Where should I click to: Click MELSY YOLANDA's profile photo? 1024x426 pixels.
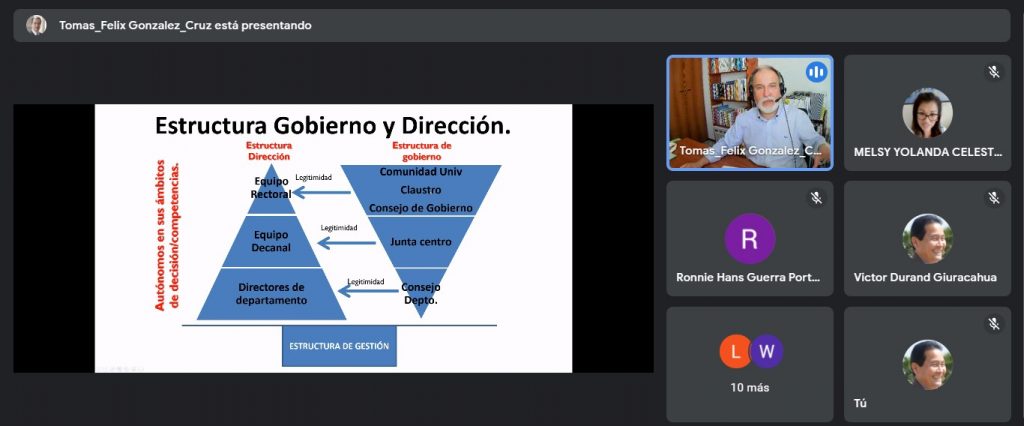tap(927, 112)
